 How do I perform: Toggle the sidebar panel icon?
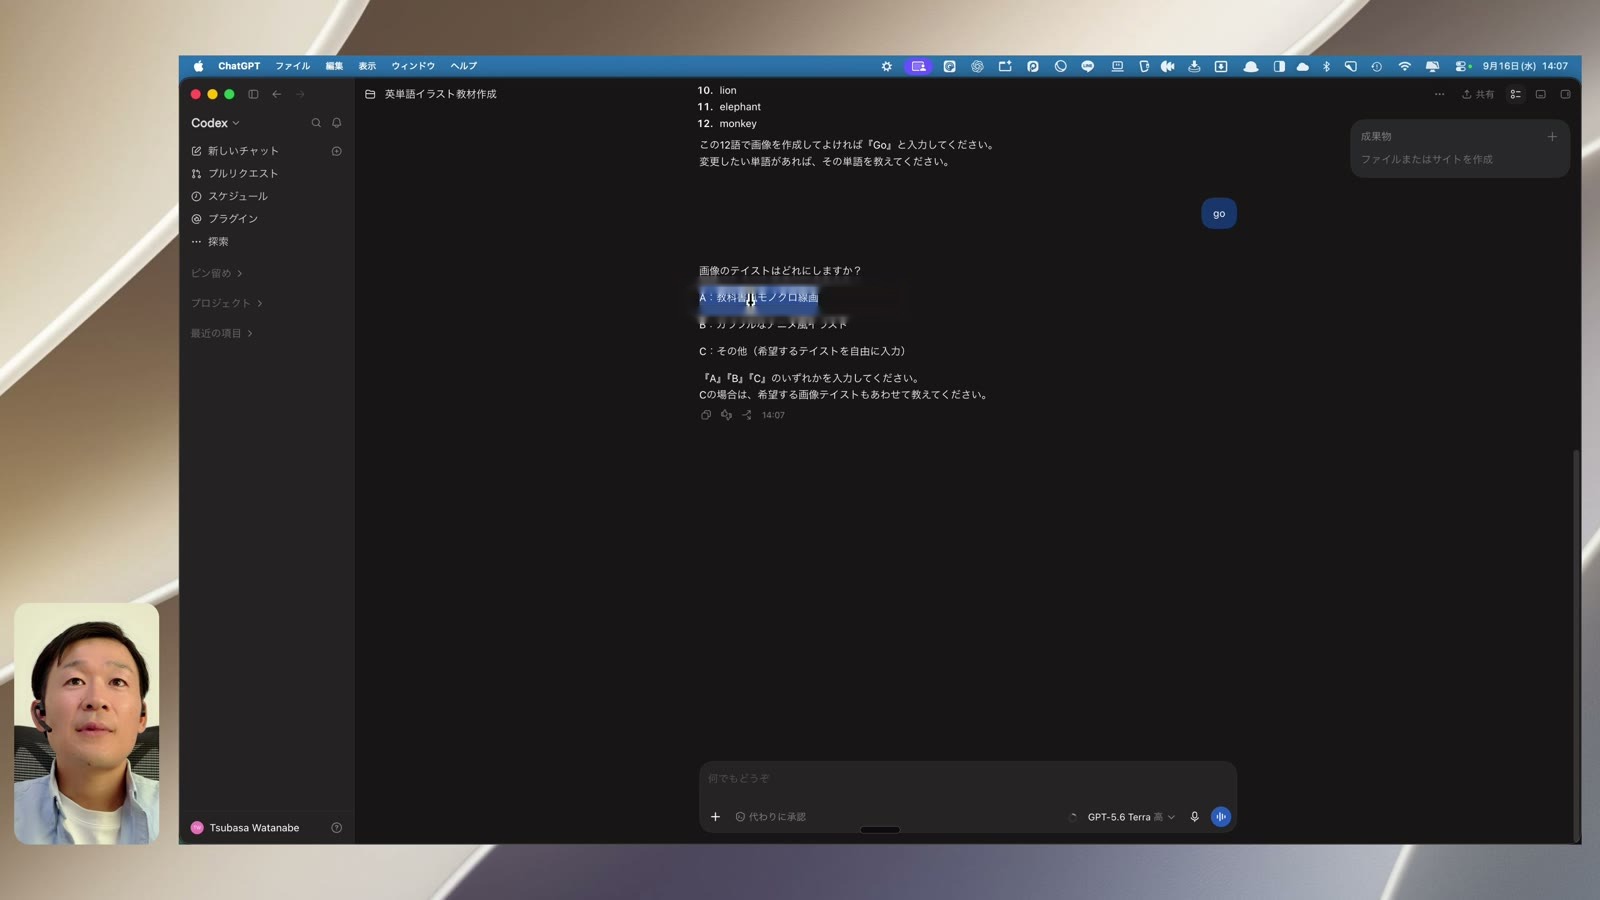253,94
